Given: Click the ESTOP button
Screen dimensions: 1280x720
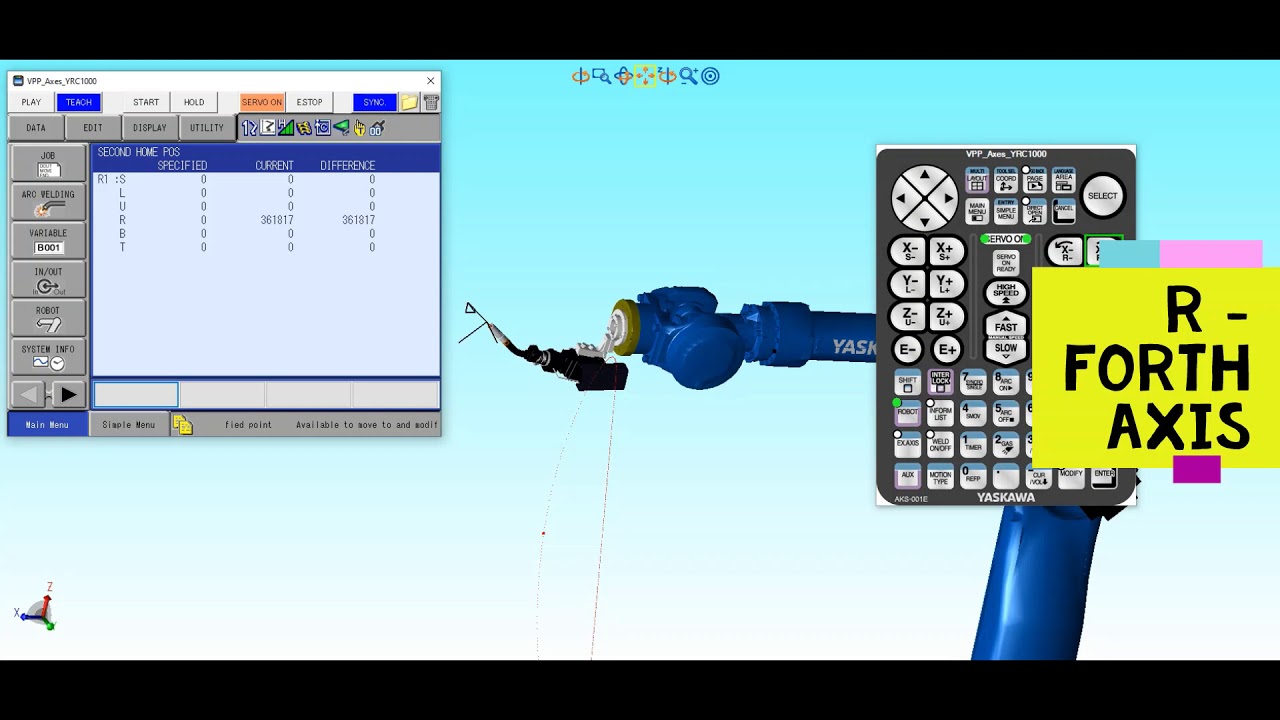Looking at the screenshot, I should [x=309, y=102].
